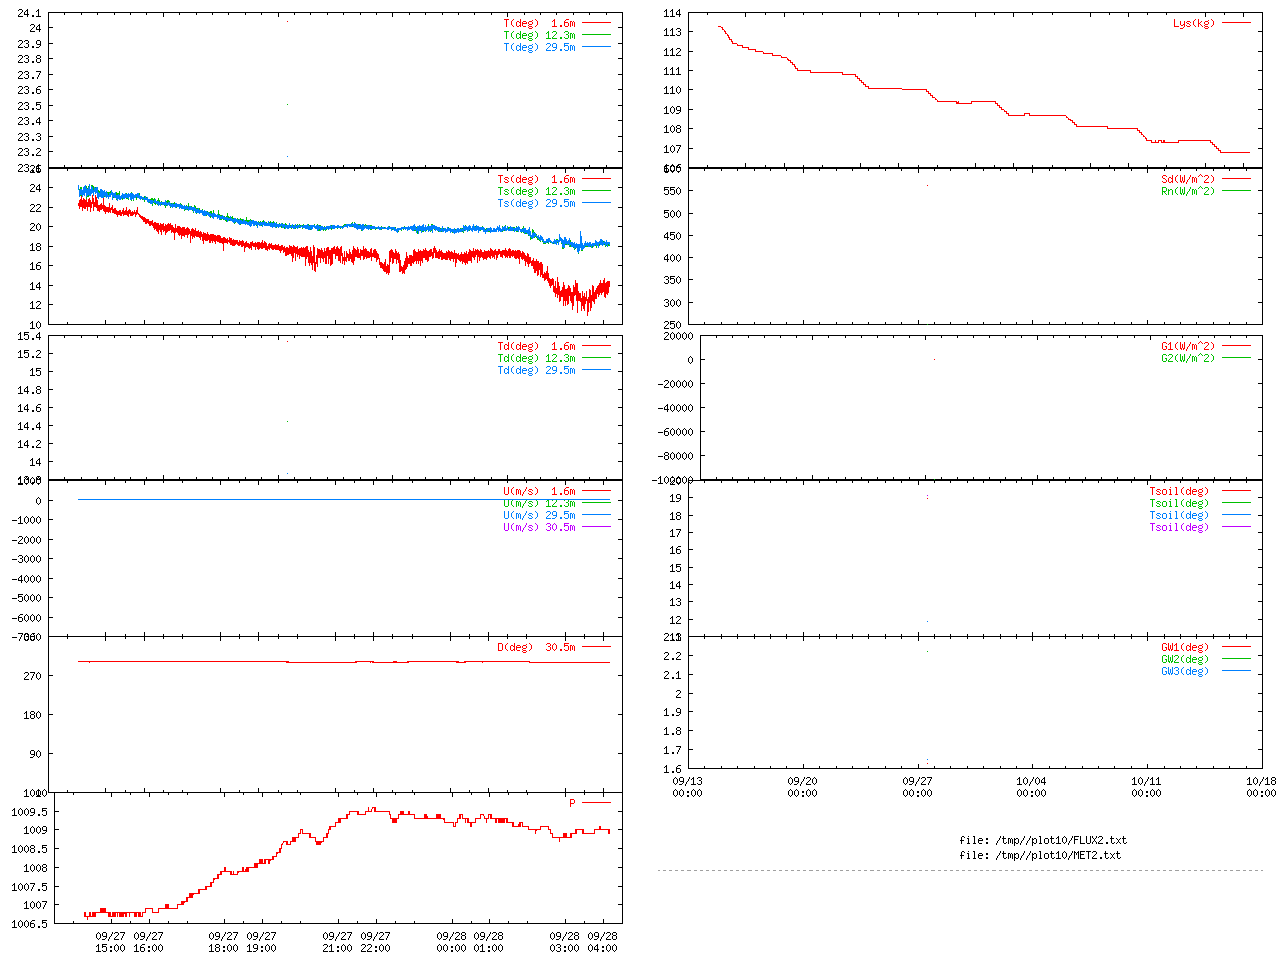This screenshot has width=1280, height=960.
Task: Click the 'T(deg) 1.6m' legend label
Action: coord(540,23)
